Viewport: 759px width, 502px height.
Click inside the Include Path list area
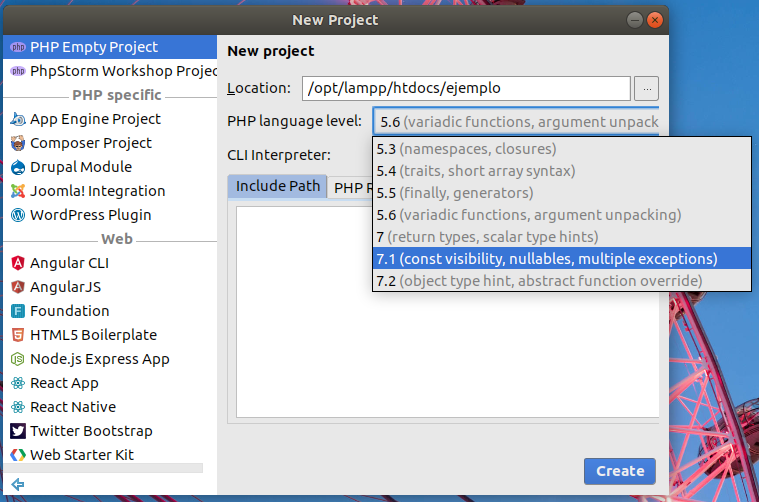click(x=448, y=312)
